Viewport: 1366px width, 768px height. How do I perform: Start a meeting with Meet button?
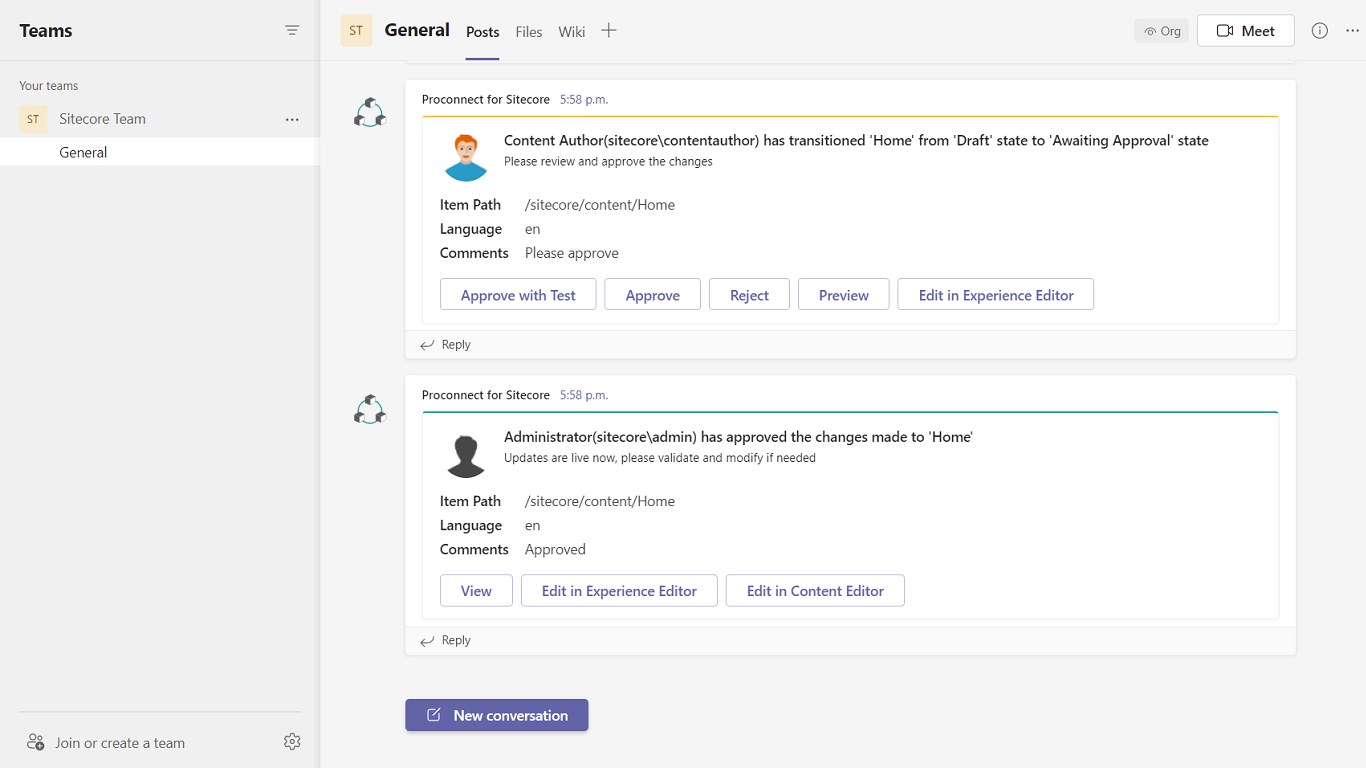pos(1245,31)
